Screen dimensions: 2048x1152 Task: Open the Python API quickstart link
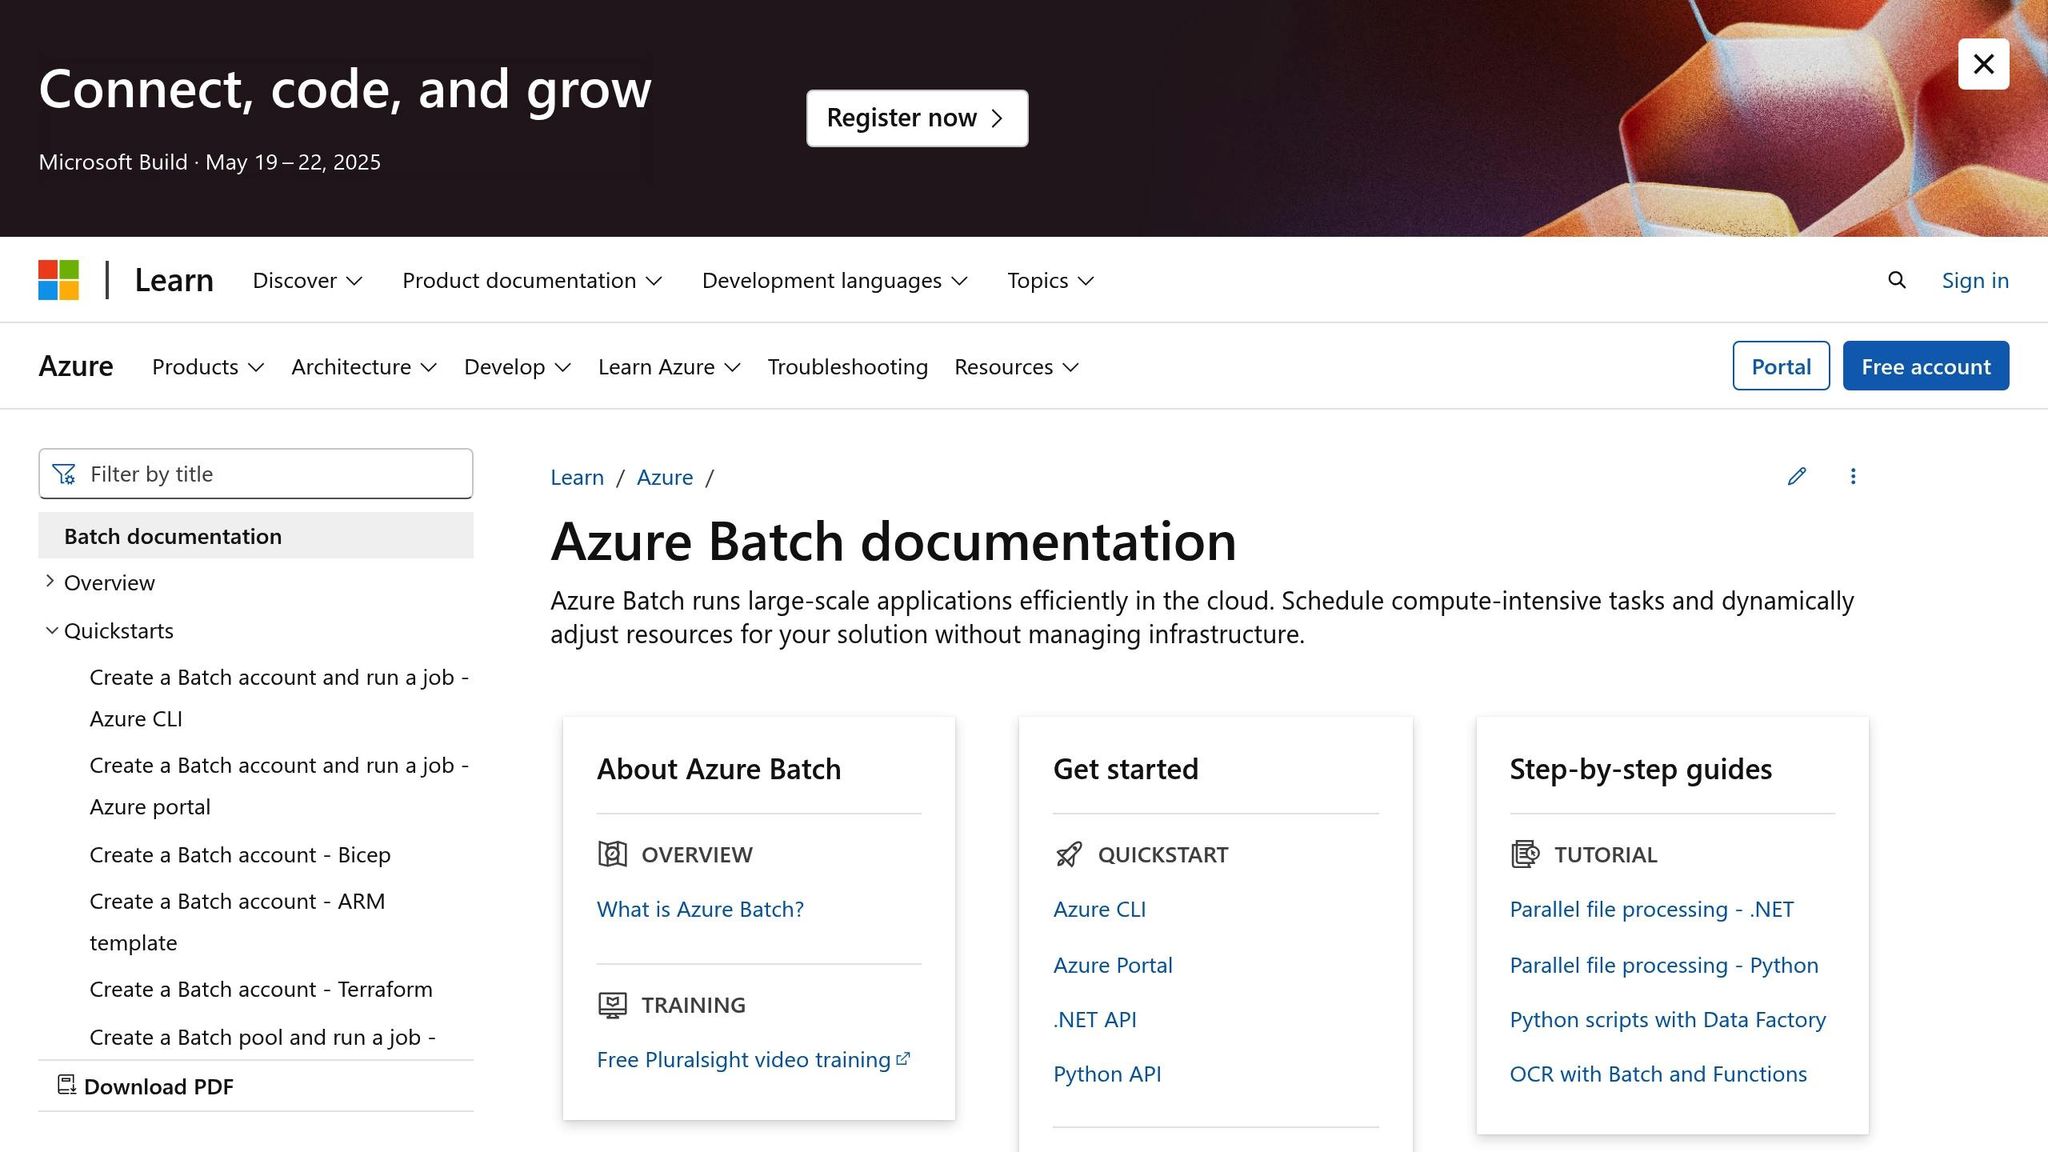coord(1107,1074)
